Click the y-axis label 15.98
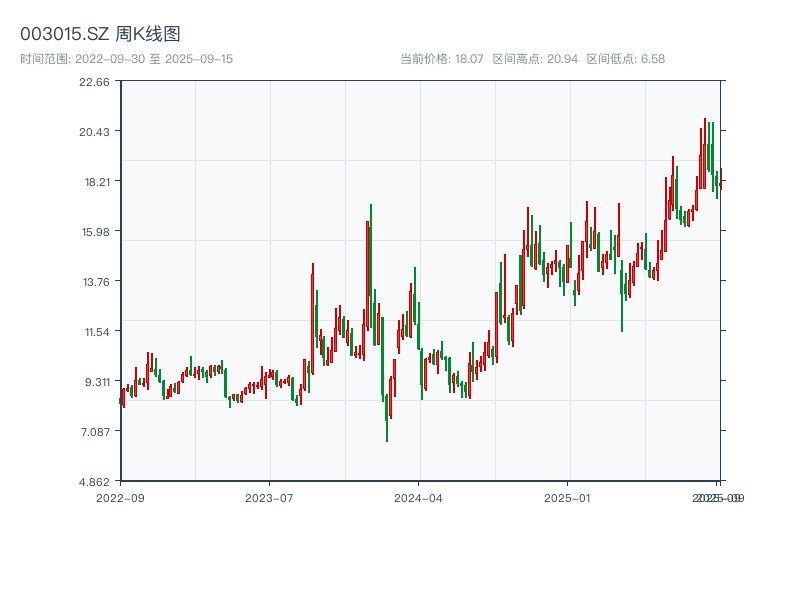Screen dimensions: 800x600 [x=96, y=232]
